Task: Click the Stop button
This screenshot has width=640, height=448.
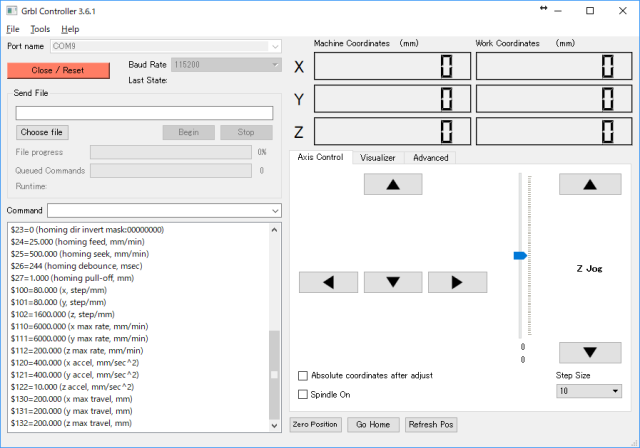Action: coord(246,132)
